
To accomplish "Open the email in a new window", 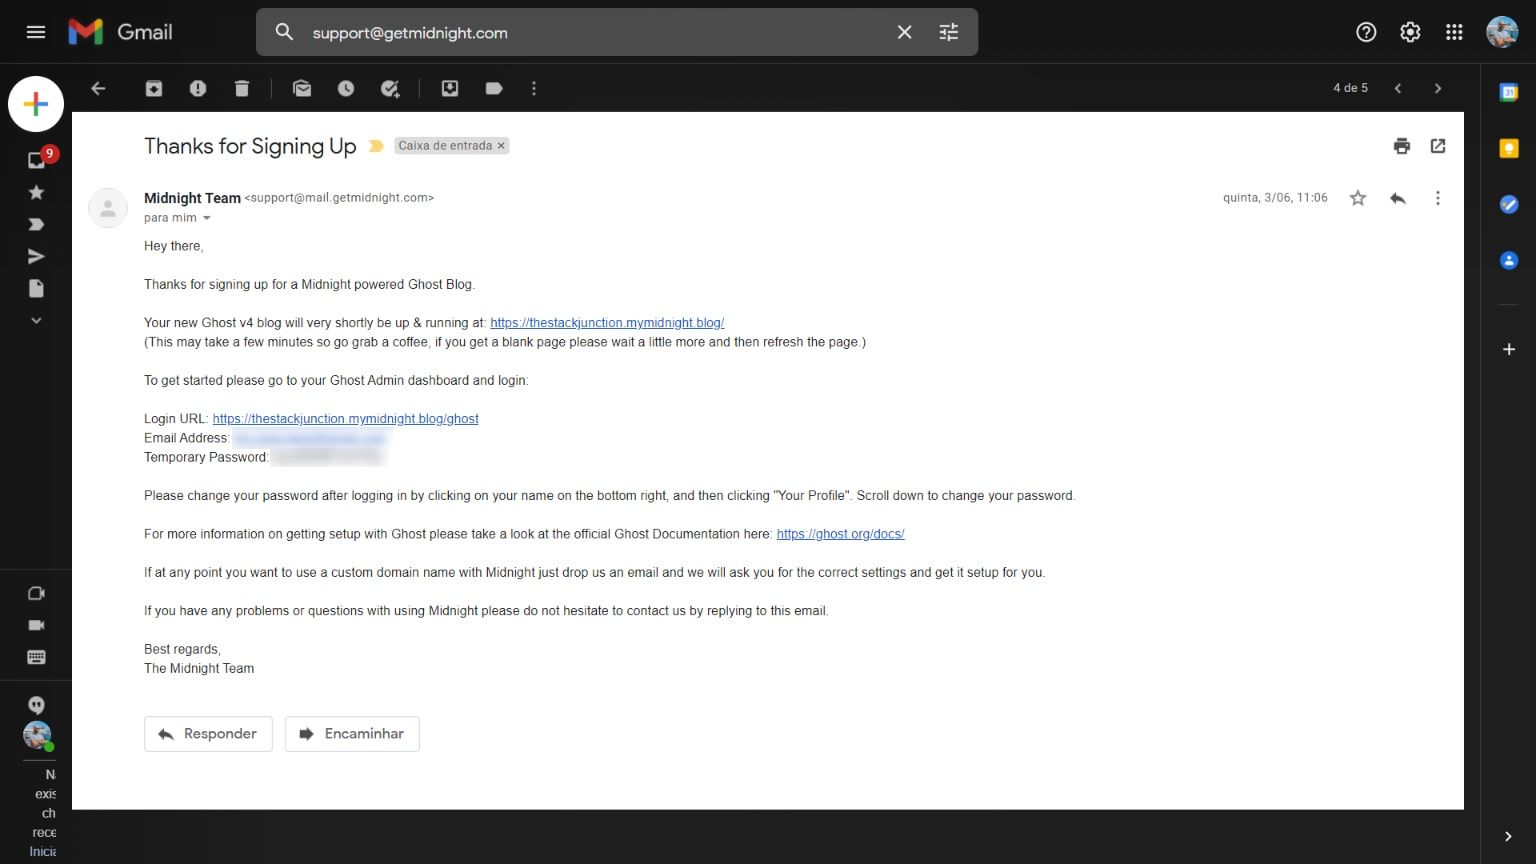I will tap(1438, 146).
